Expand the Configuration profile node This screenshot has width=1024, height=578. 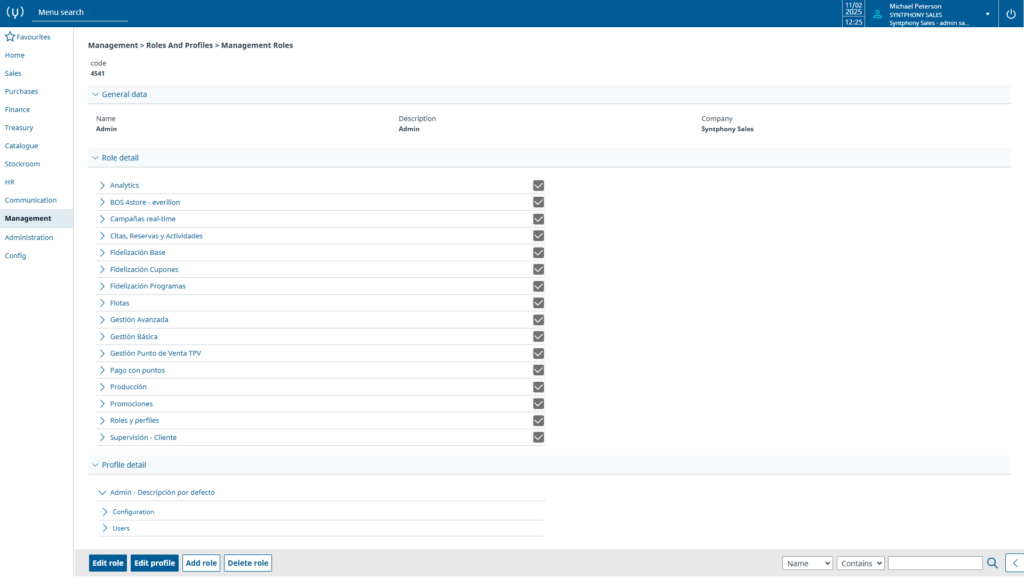[104, 511]
